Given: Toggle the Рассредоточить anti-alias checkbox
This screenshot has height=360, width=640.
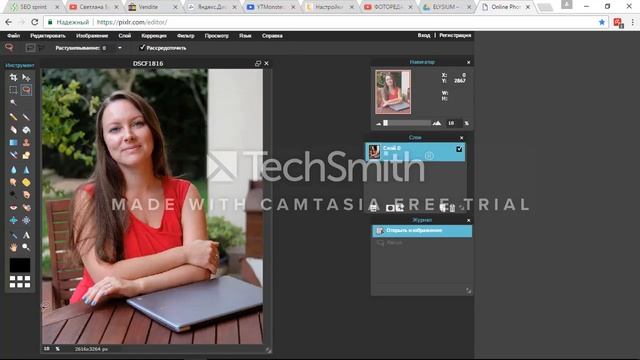Looking at the screenshot, I should pos(142,47).
